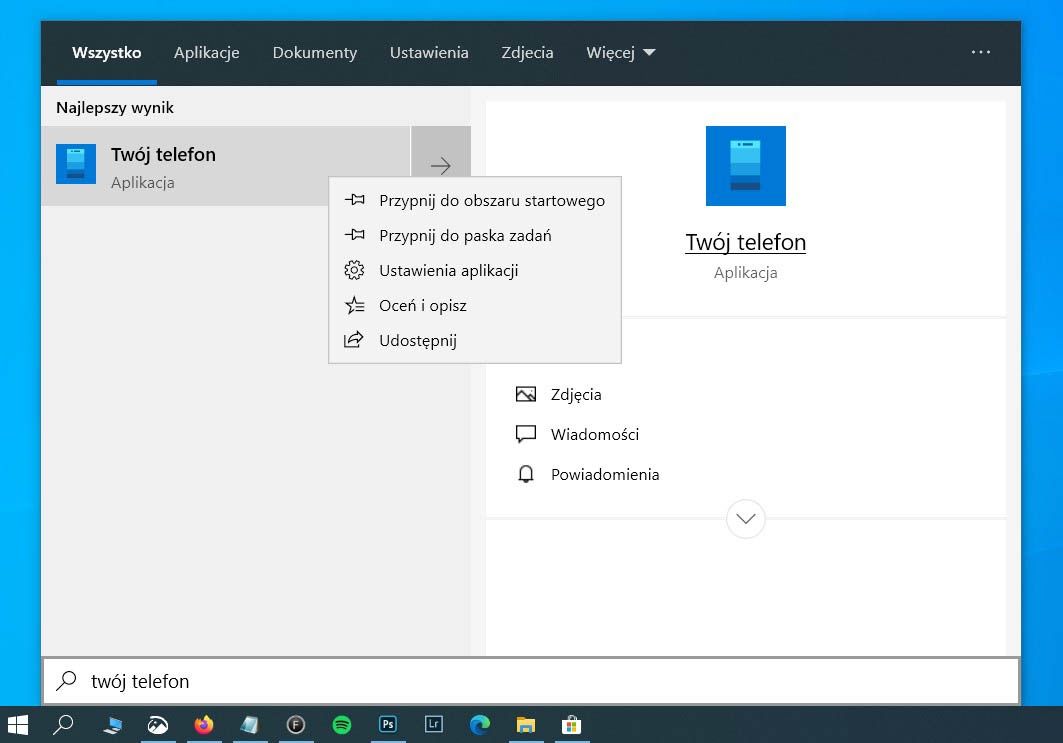Switch to the Ustawienia tab
This screenshot has width=1063, height=743.
point(429,52)
